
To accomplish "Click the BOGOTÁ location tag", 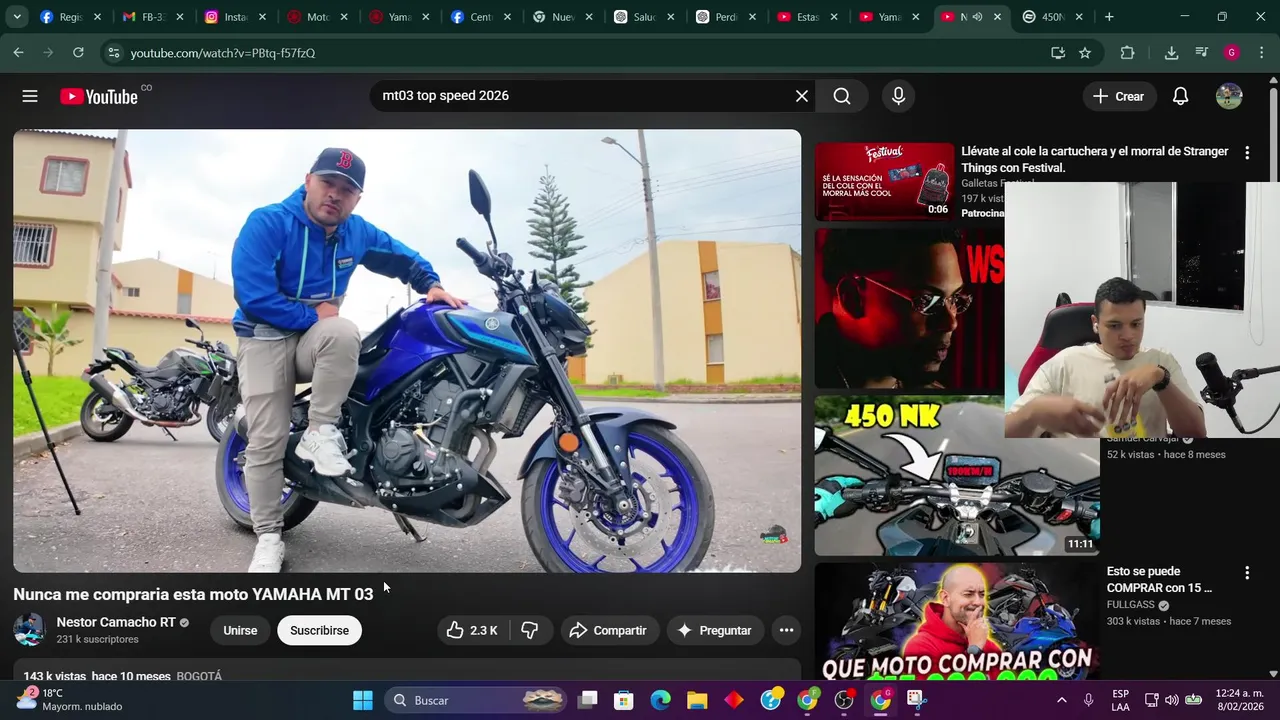I will [199, 676].
